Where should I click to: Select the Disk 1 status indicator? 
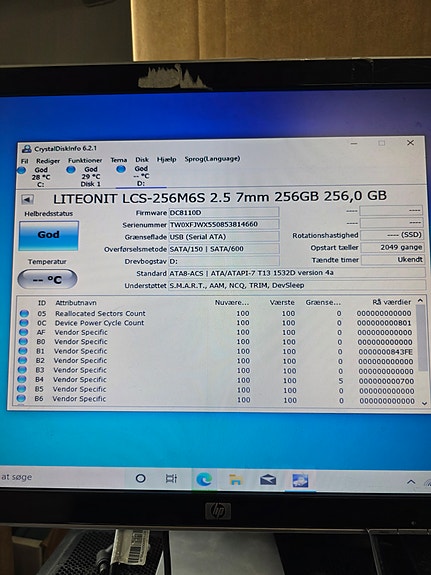[85, 176]
